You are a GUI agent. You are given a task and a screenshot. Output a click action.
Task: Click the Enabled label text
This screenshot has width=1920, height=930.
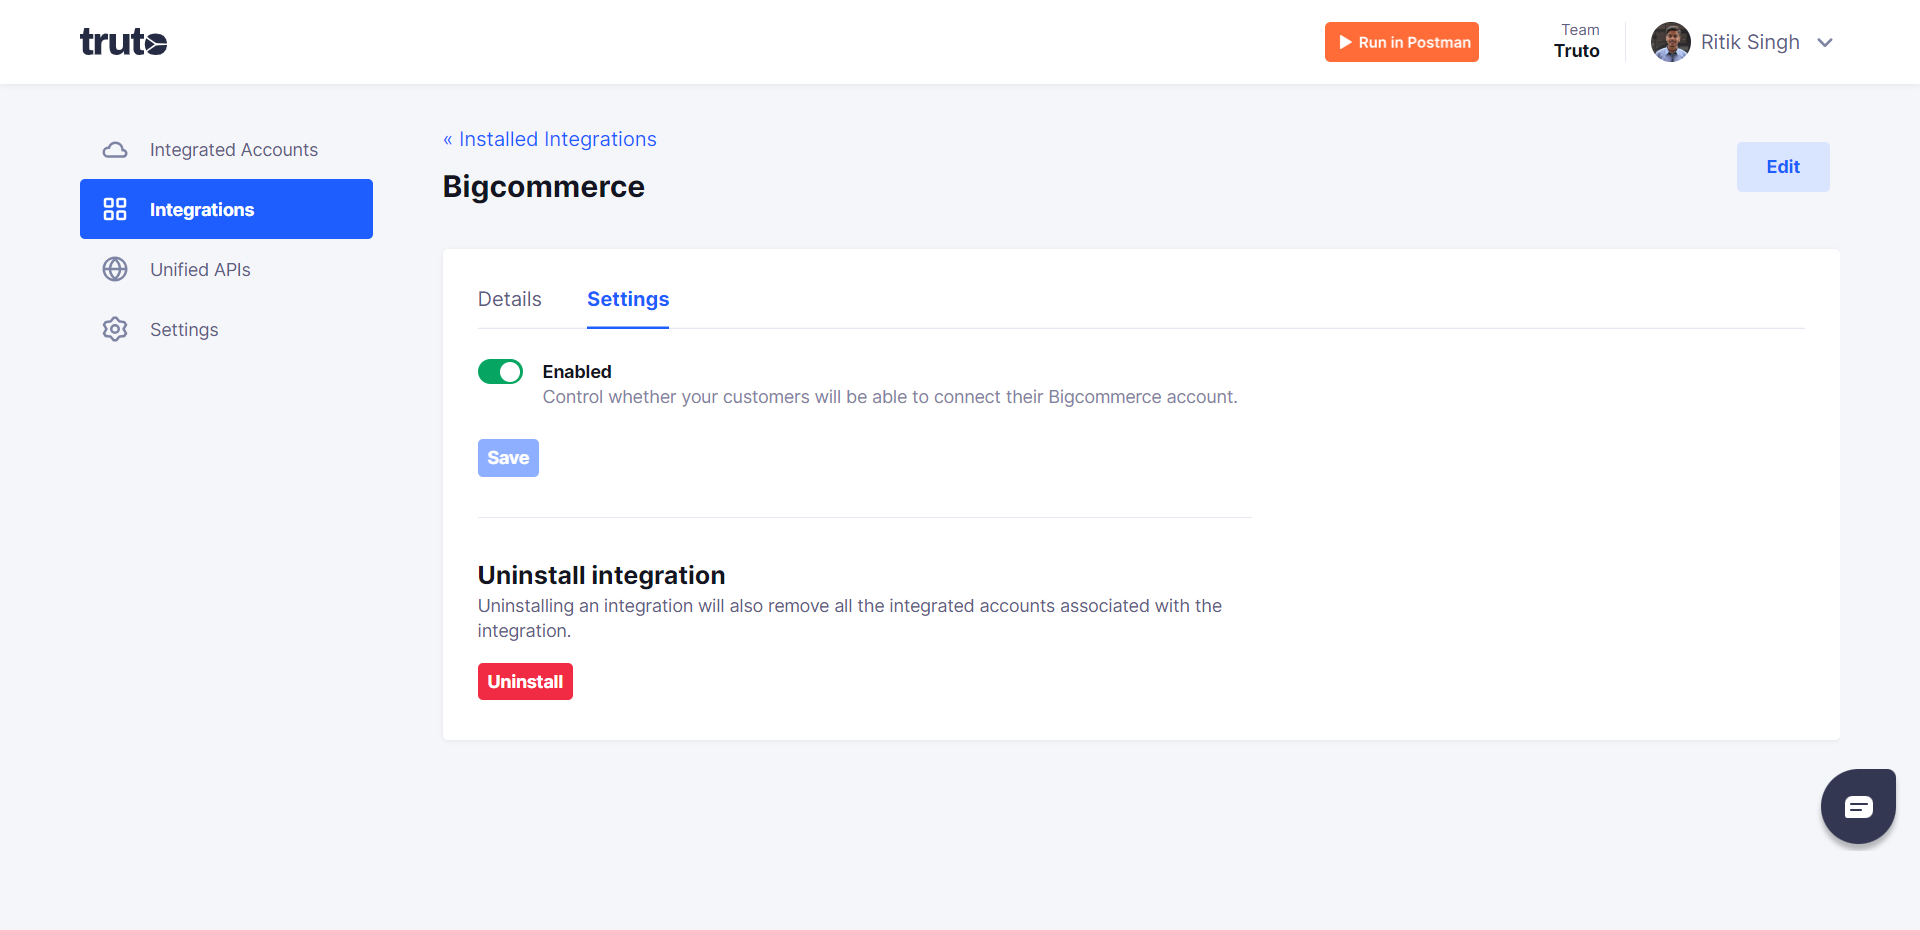(577, 372)
